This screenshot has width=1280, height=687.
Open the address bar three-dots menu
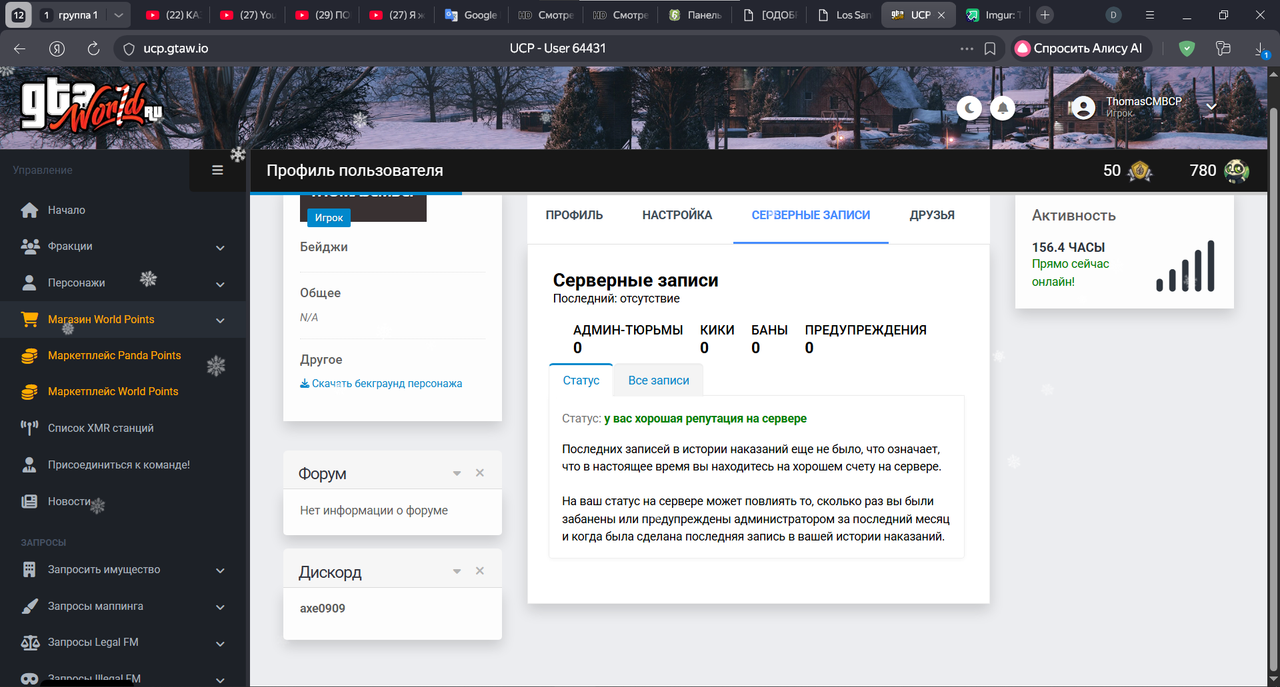966,48
